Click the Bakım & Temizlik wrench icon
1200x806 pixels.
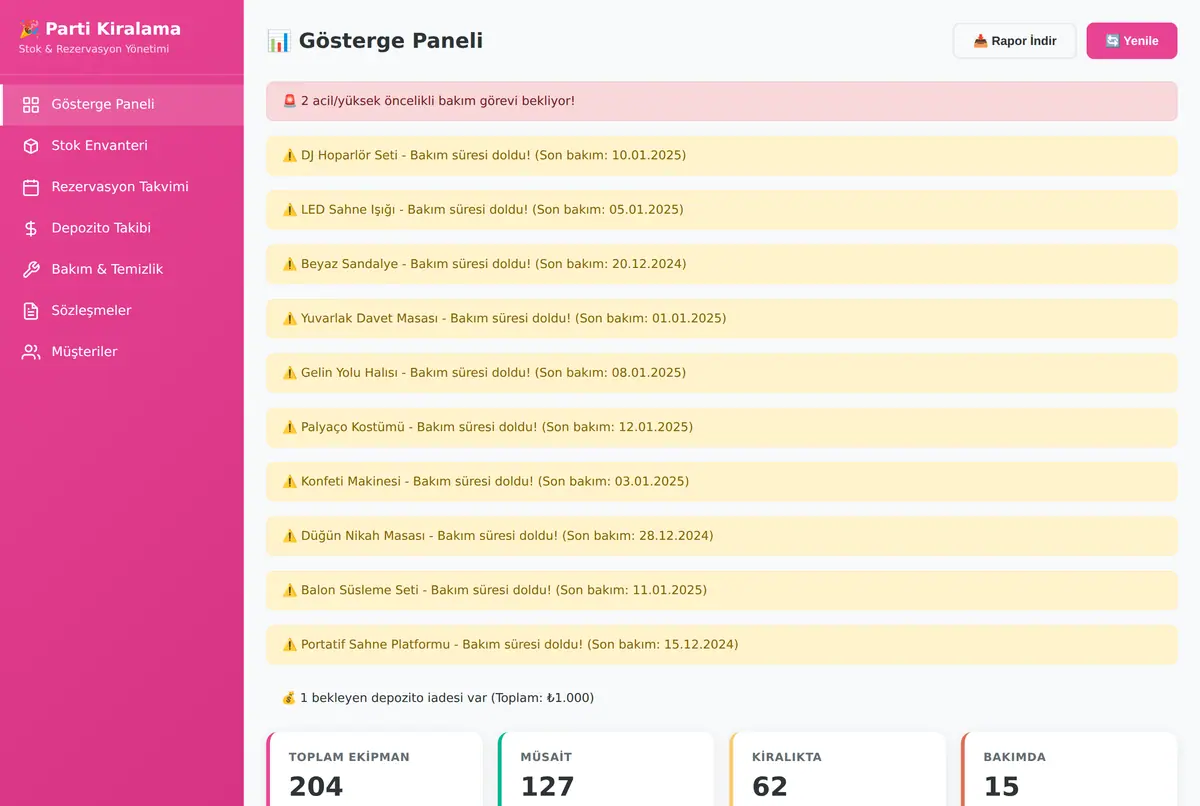(31, 269)
